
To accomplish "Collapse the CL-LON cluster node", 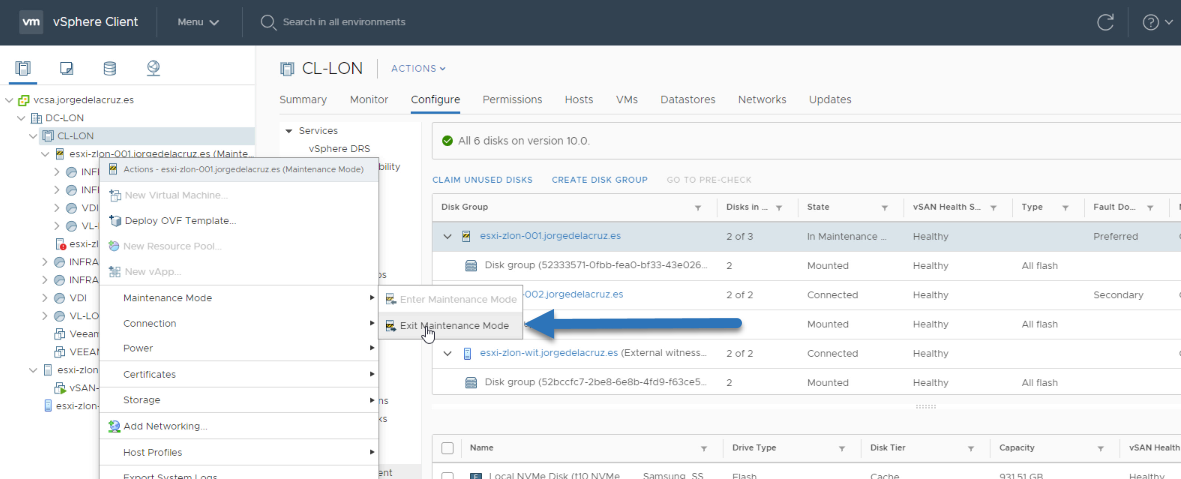I will [33, 136].
